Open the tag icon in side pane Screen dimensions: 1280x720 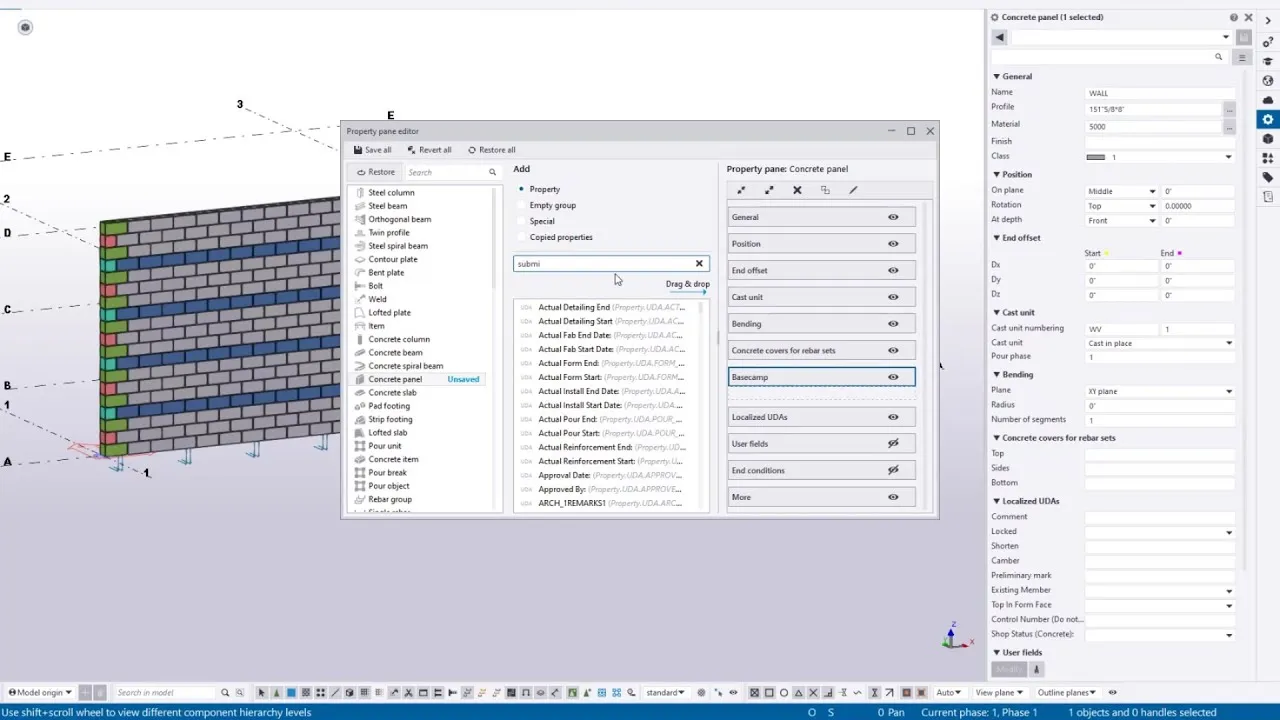coord(1268,177)
